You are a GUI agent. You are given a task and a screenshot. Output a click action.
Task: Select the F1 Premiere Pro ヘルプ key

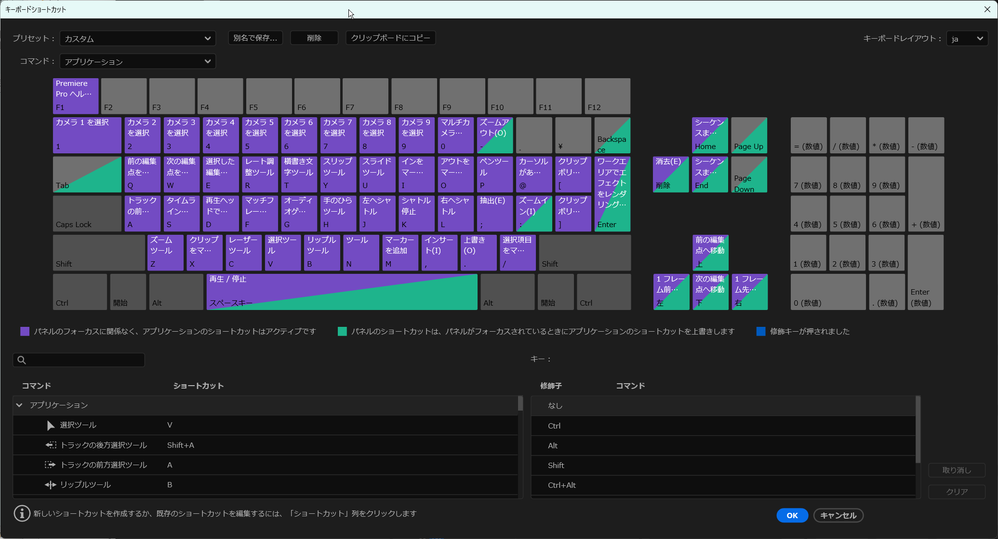[76, 96]
